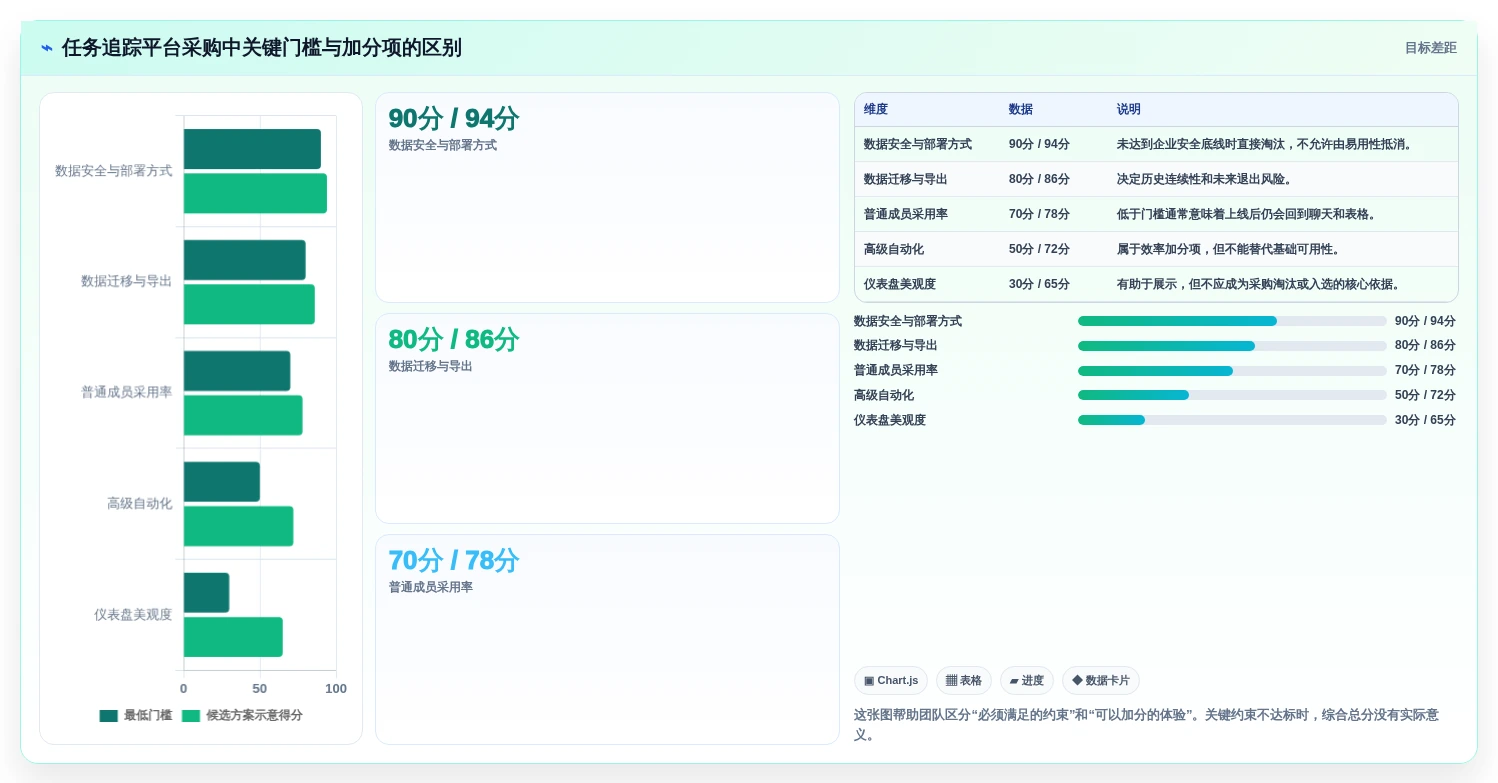Click the dark 最低门槛 bar for 普通成员采用率
The height and width of the screenshot is (783, 1498).
click(x=237, y=371)
